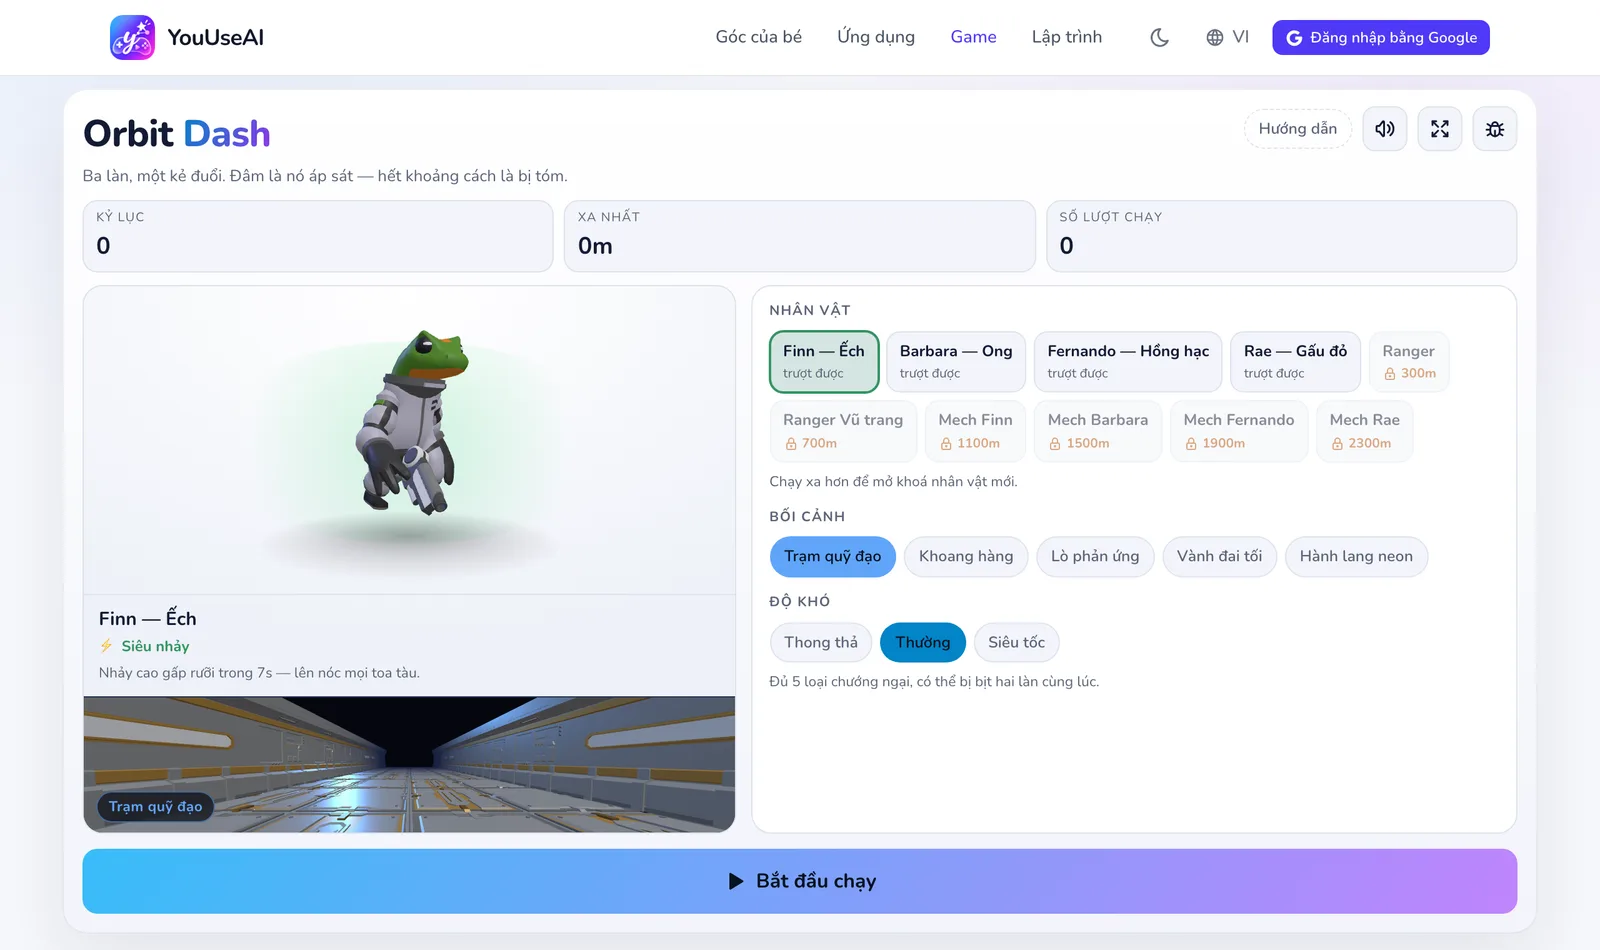Click Đăng nhập bằng Google button
Image resolution: width=1600 pixels, height=950 pixels.
tap(1381, 37)
